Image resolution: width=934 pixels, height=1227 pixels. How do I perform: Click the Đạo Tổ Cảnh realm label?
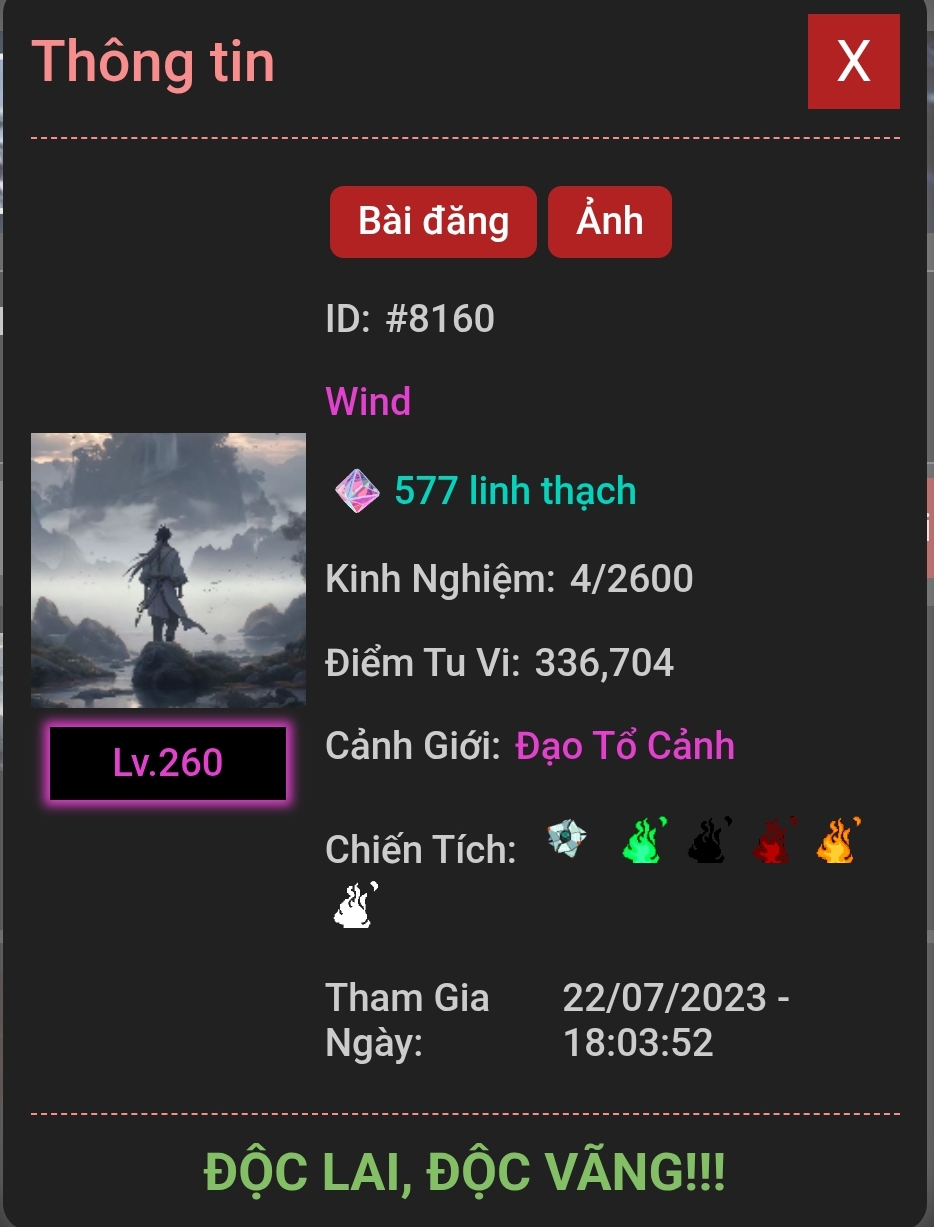pos(625,746)
